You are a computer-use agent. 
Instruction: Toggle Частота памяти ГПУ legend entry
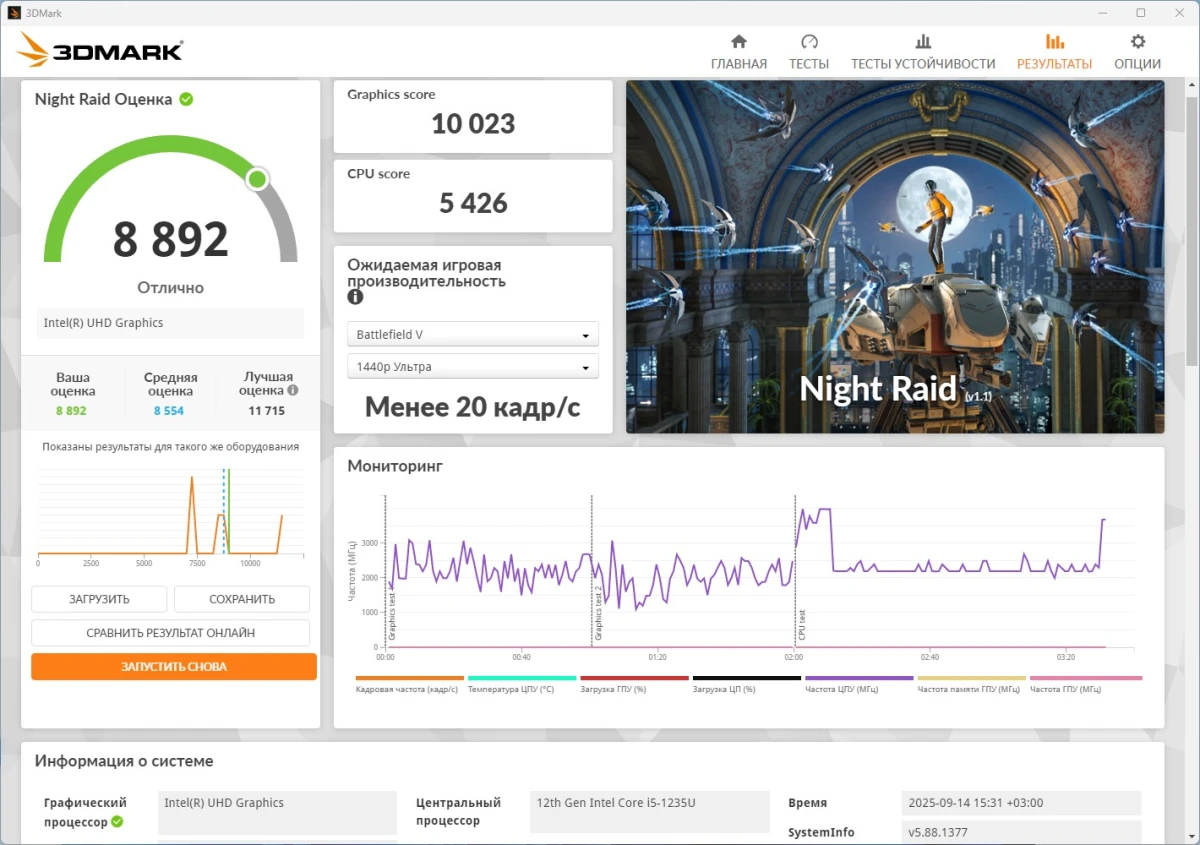click(971, 684)
